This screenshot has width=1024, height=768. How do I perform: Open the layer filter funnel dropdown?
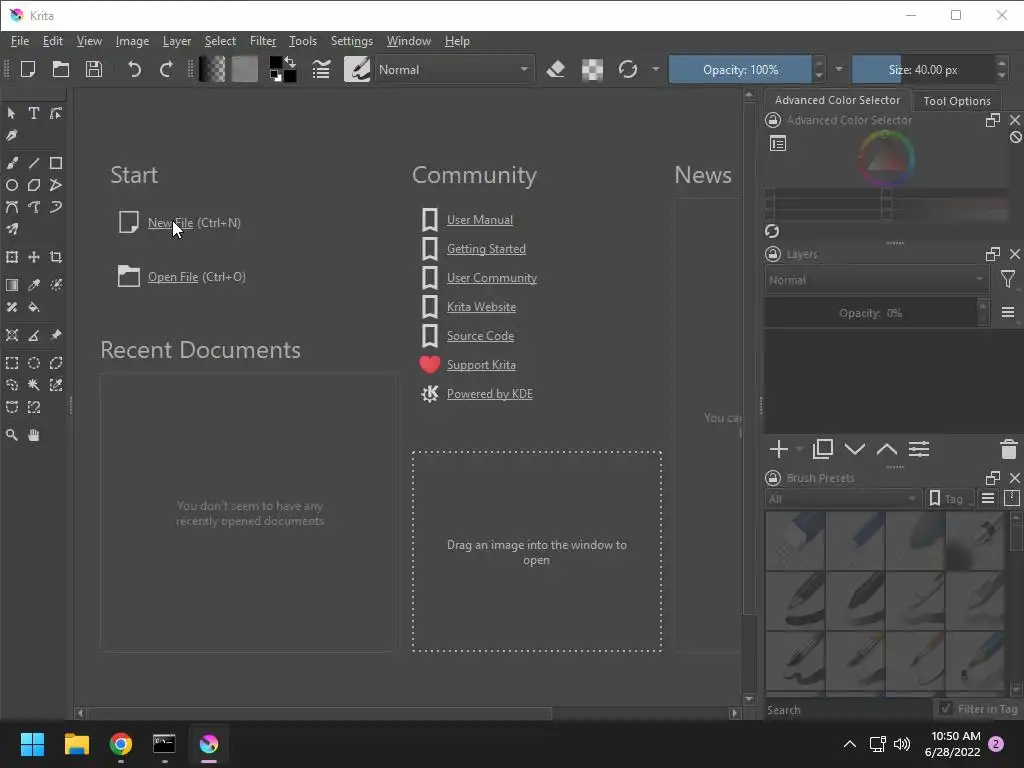click(x=1008, y=280)
